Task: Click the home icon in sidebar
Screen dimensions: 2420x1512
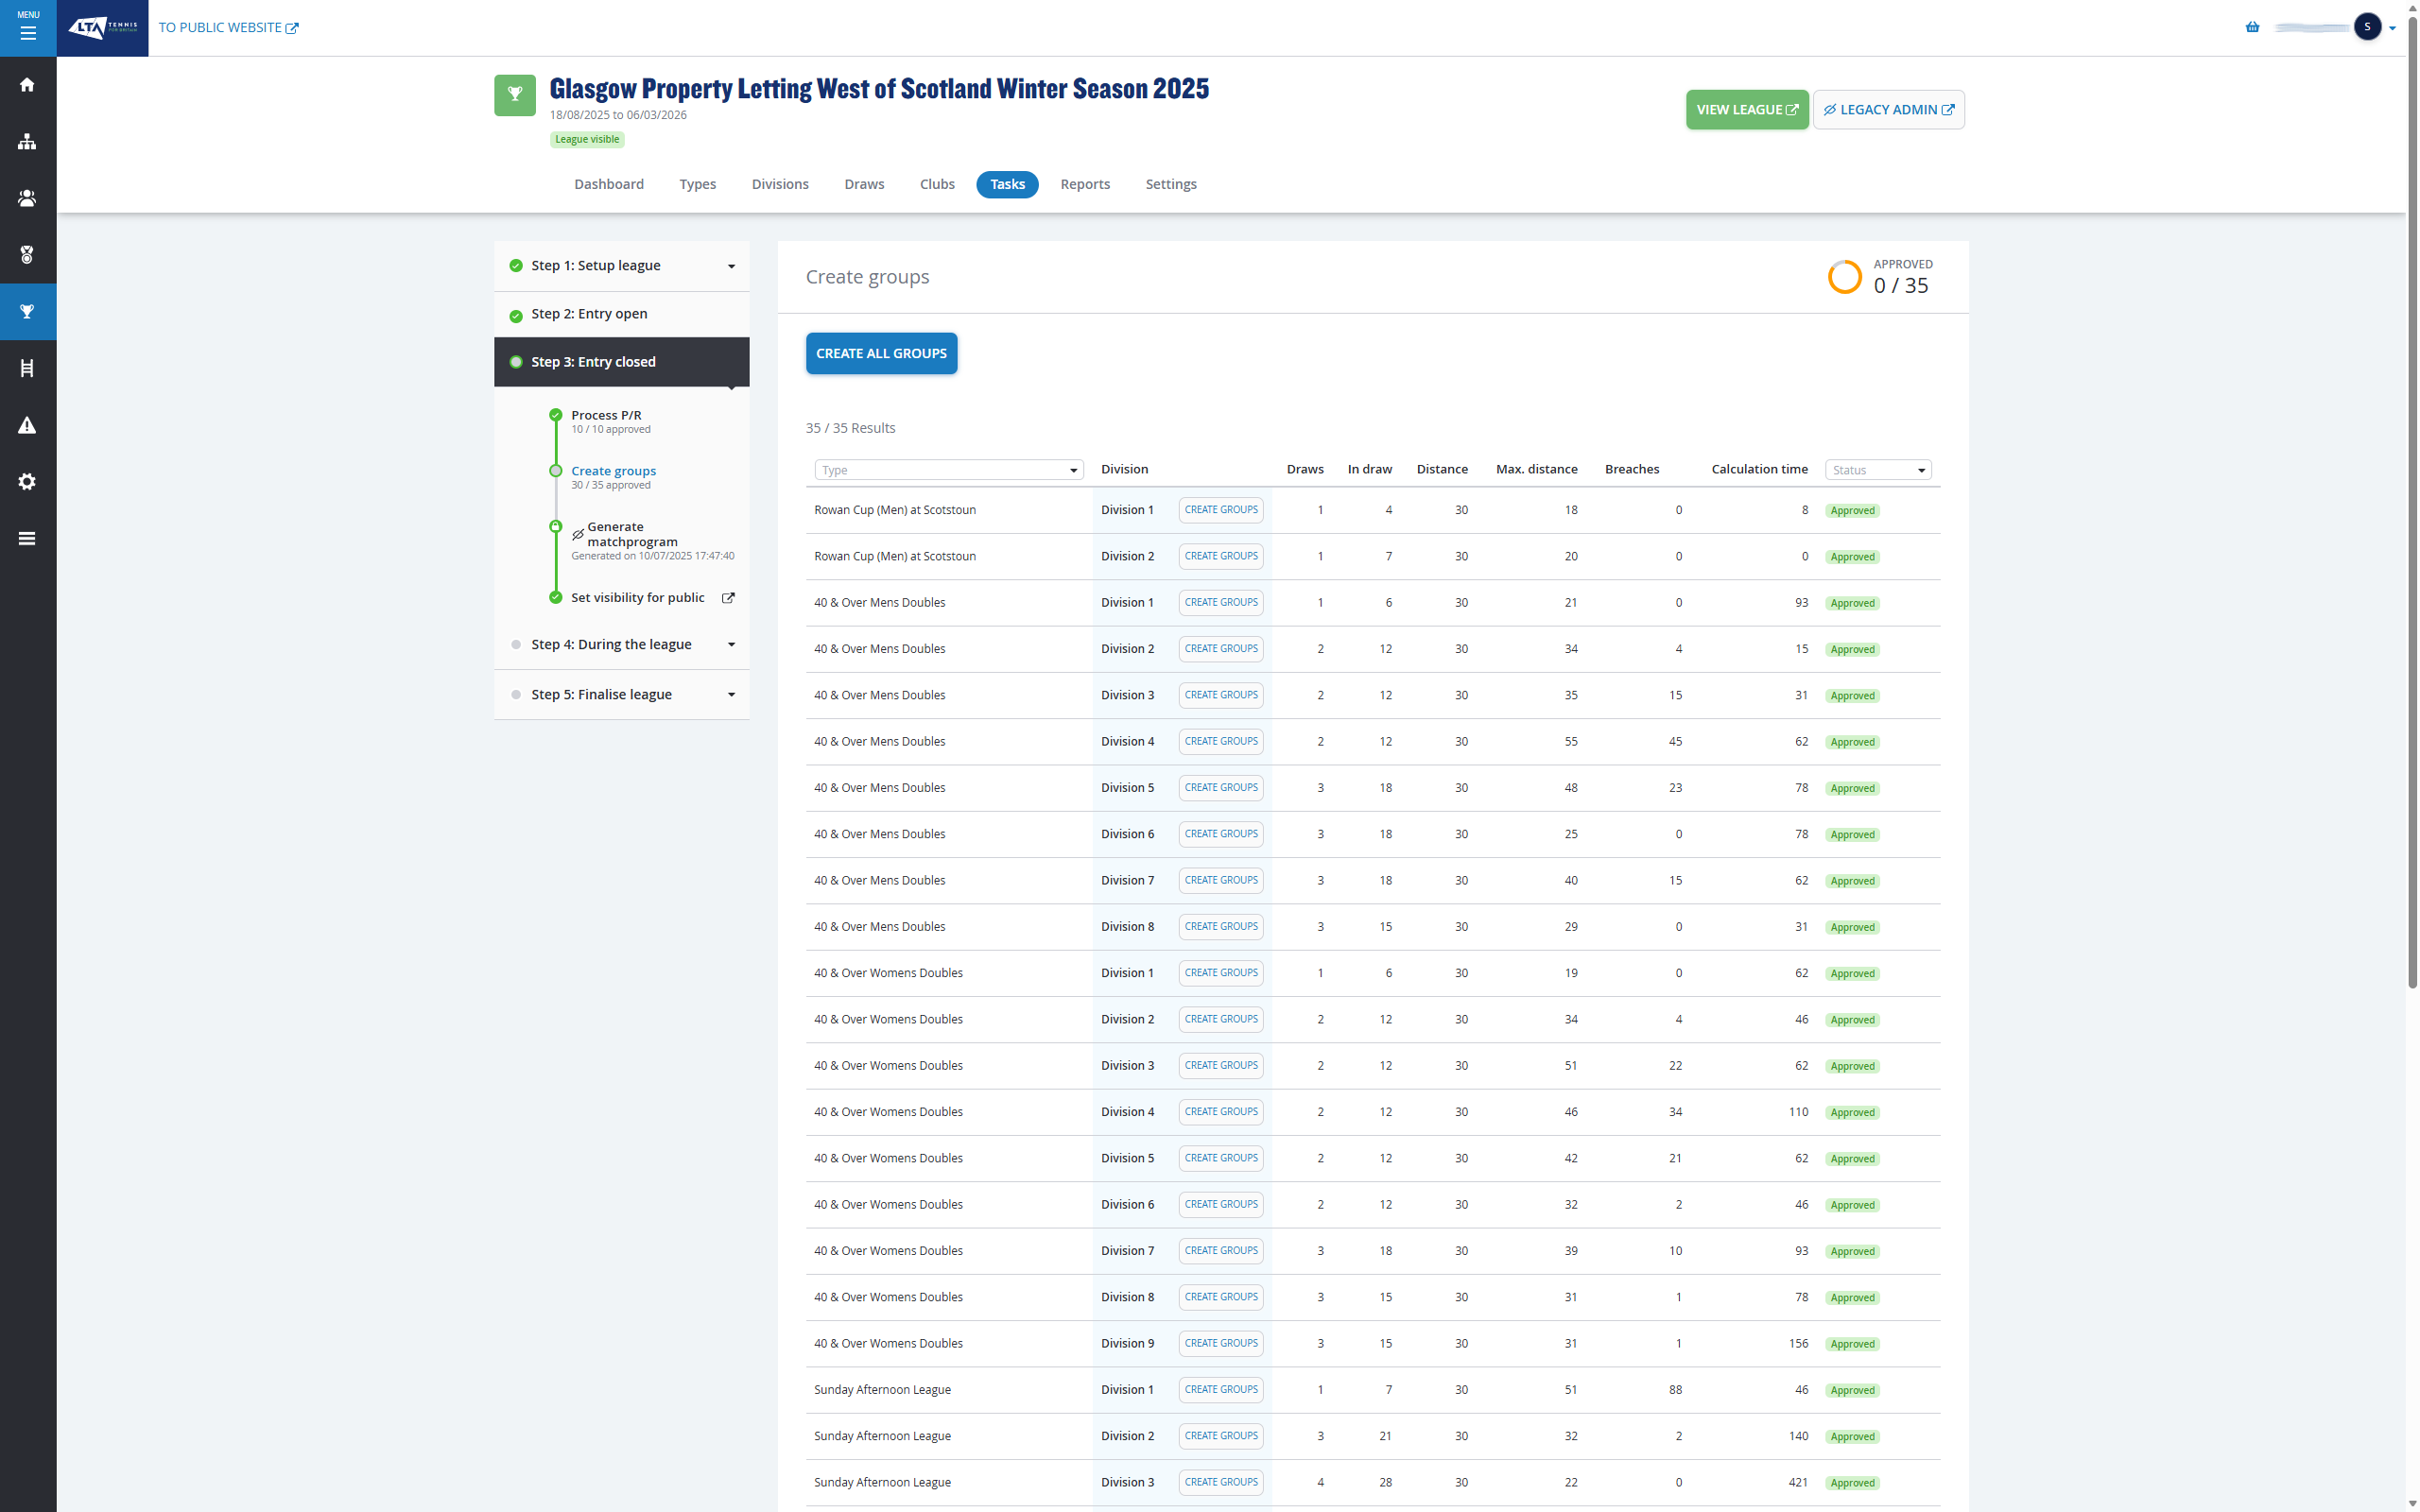Action: point(27,85)
